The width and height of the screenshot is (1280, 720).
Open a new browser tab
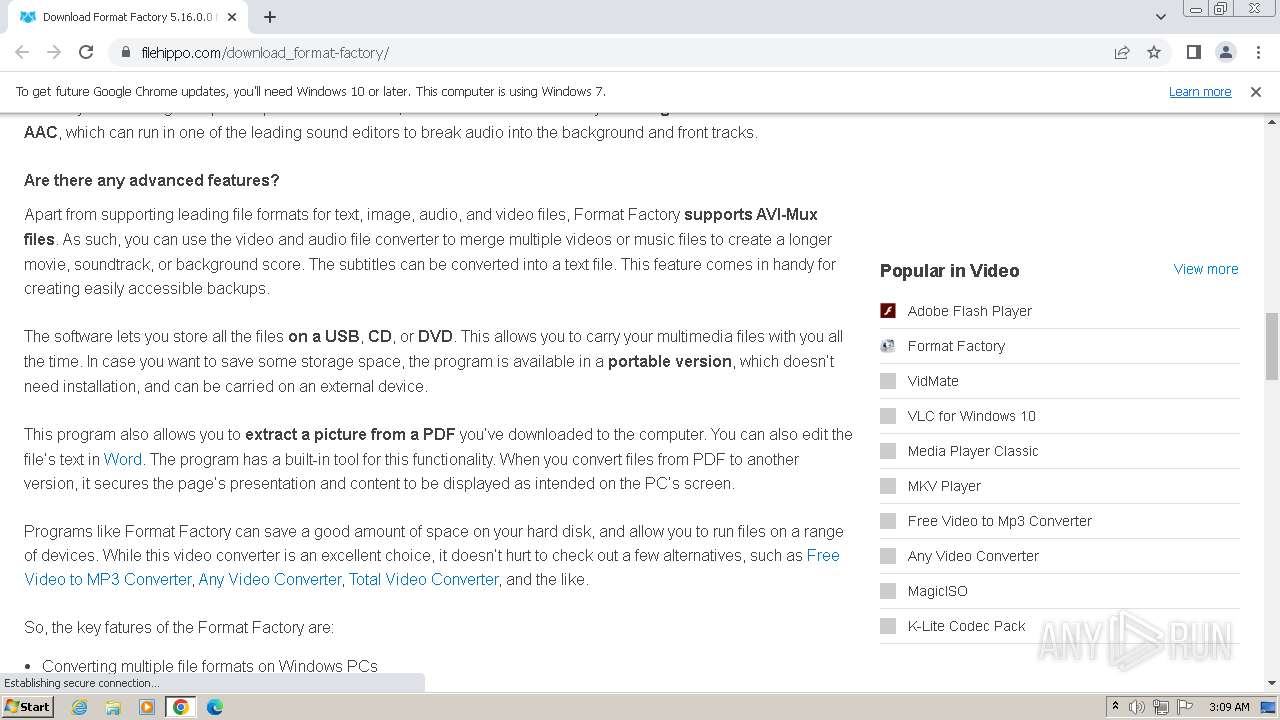pos(270,17)
